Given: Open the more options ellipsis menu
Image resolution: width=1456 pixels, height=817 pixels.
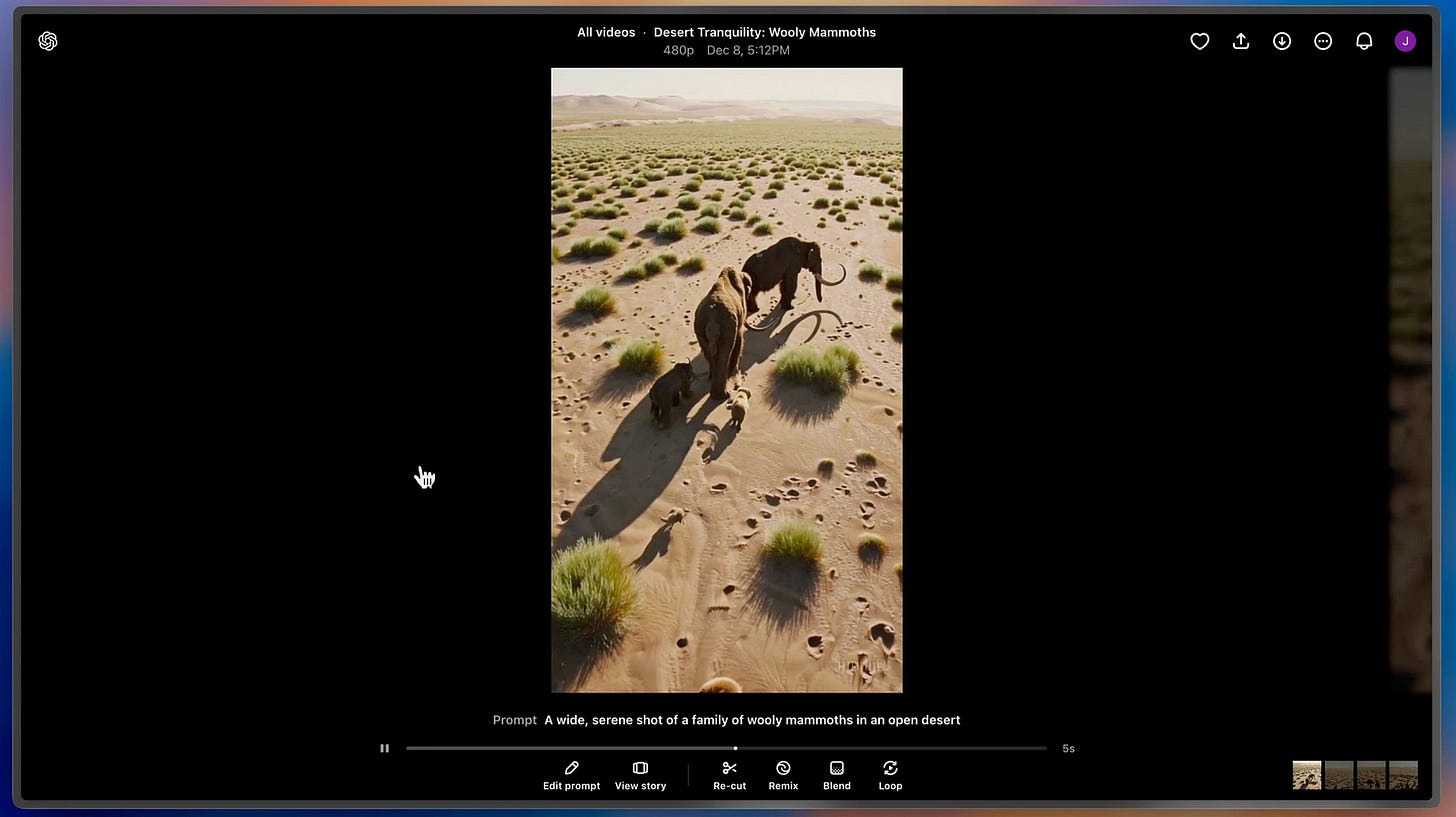Looking at the screenshot, I should (1322, 41).
